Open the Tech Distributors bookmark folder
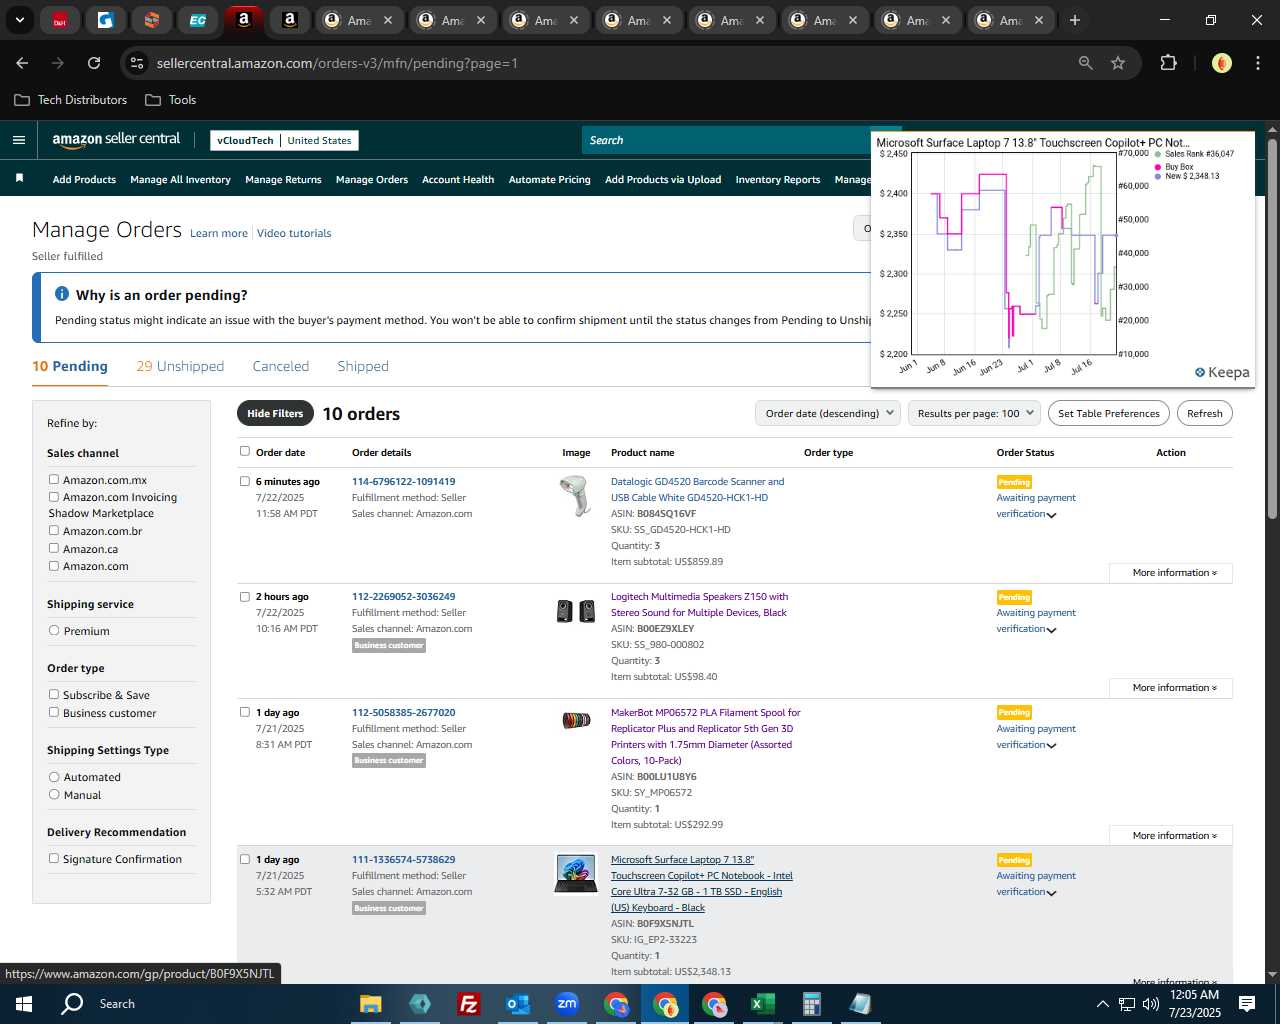The height and width of the screenshot is (1024, 1280). 71,100
